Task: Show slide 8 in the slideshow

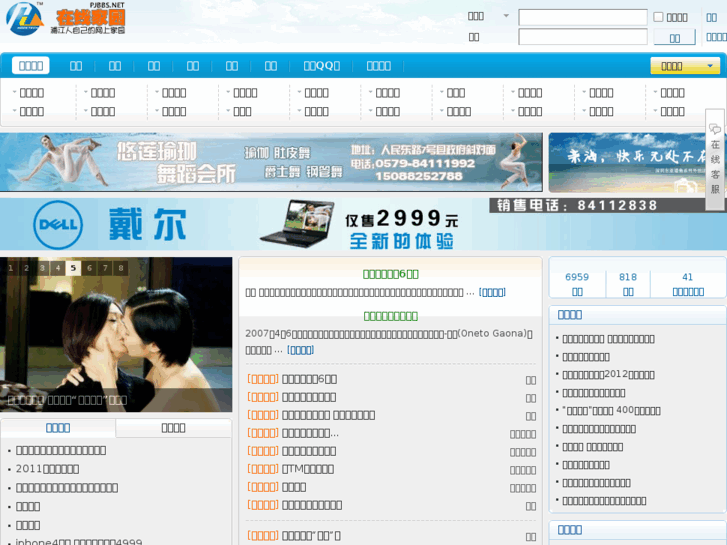Action: 121,268
